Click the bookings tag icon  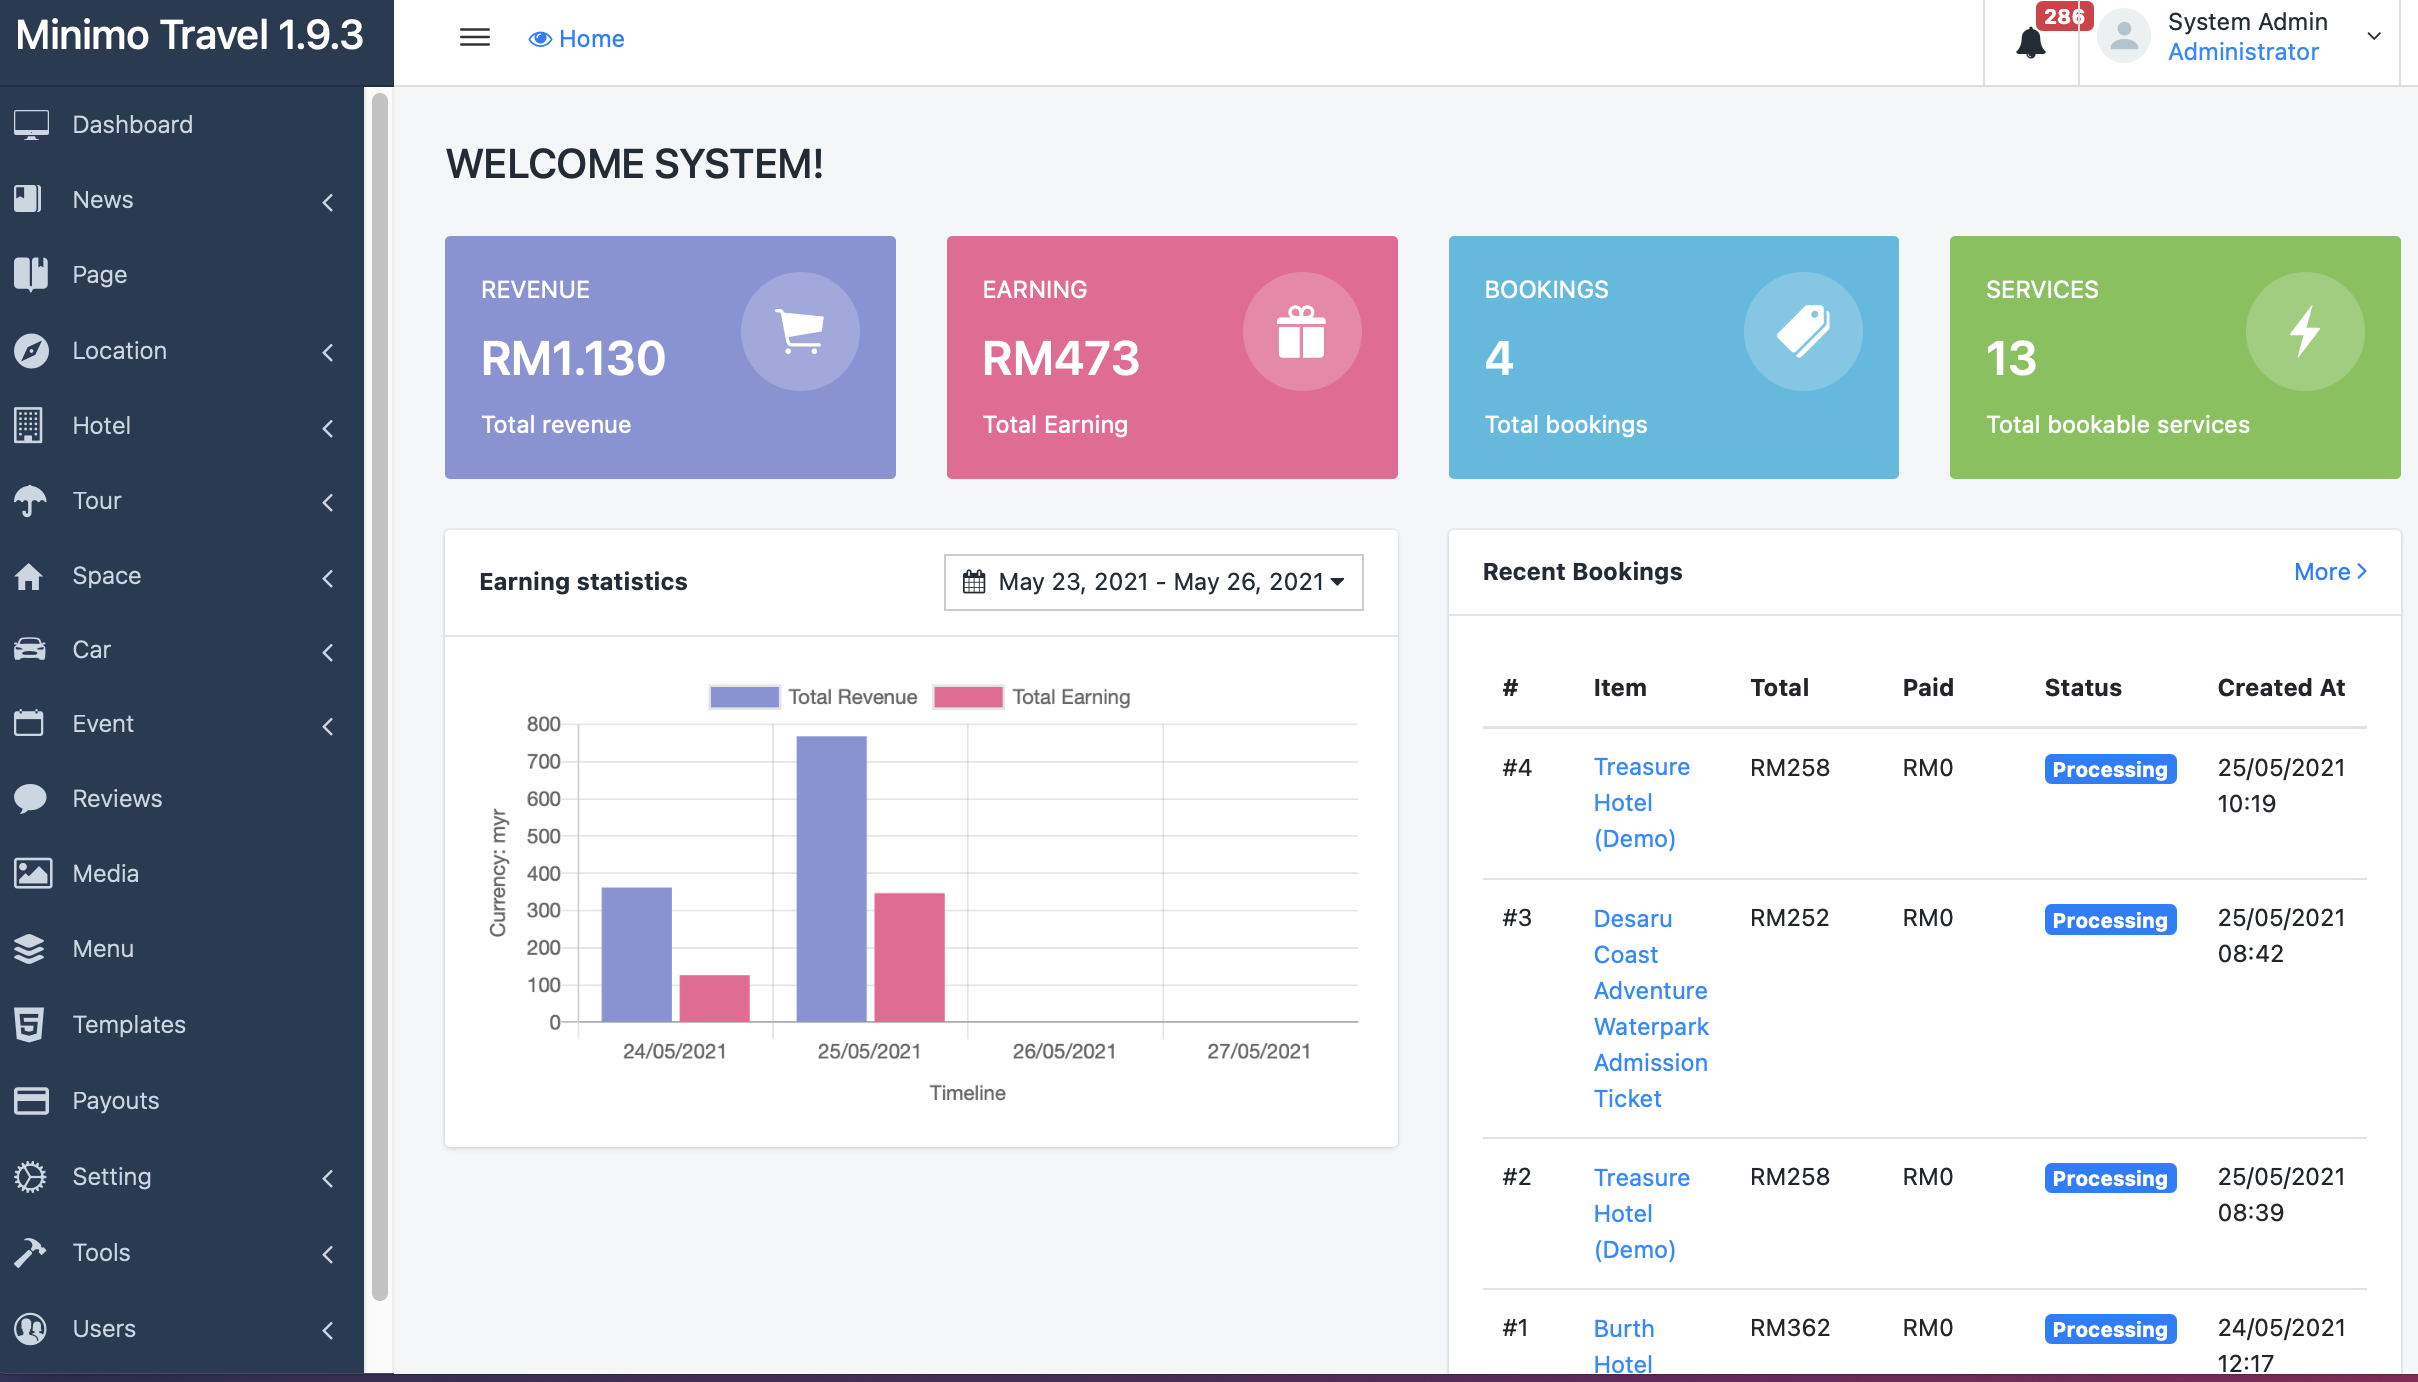point(1802,331)
